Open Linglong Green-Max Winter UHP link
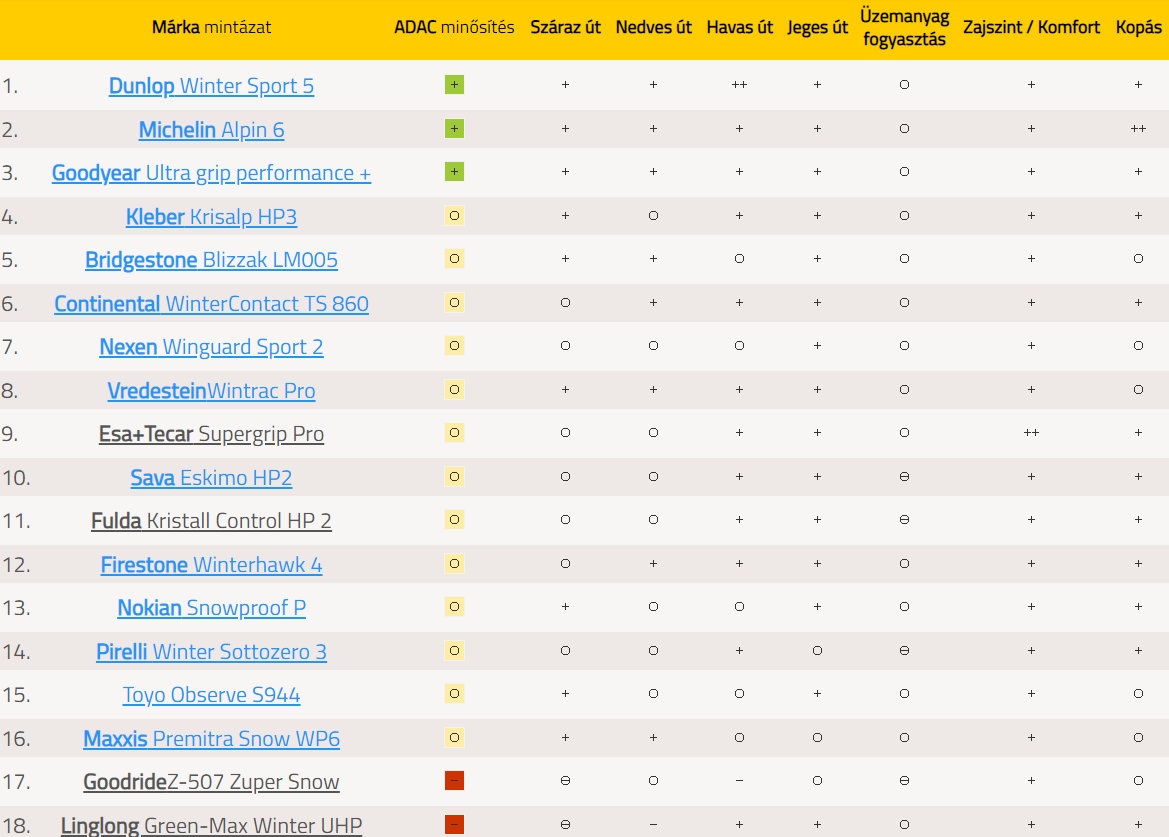The width and height of the screenshot is (1169, 837). tap(211, 826)
